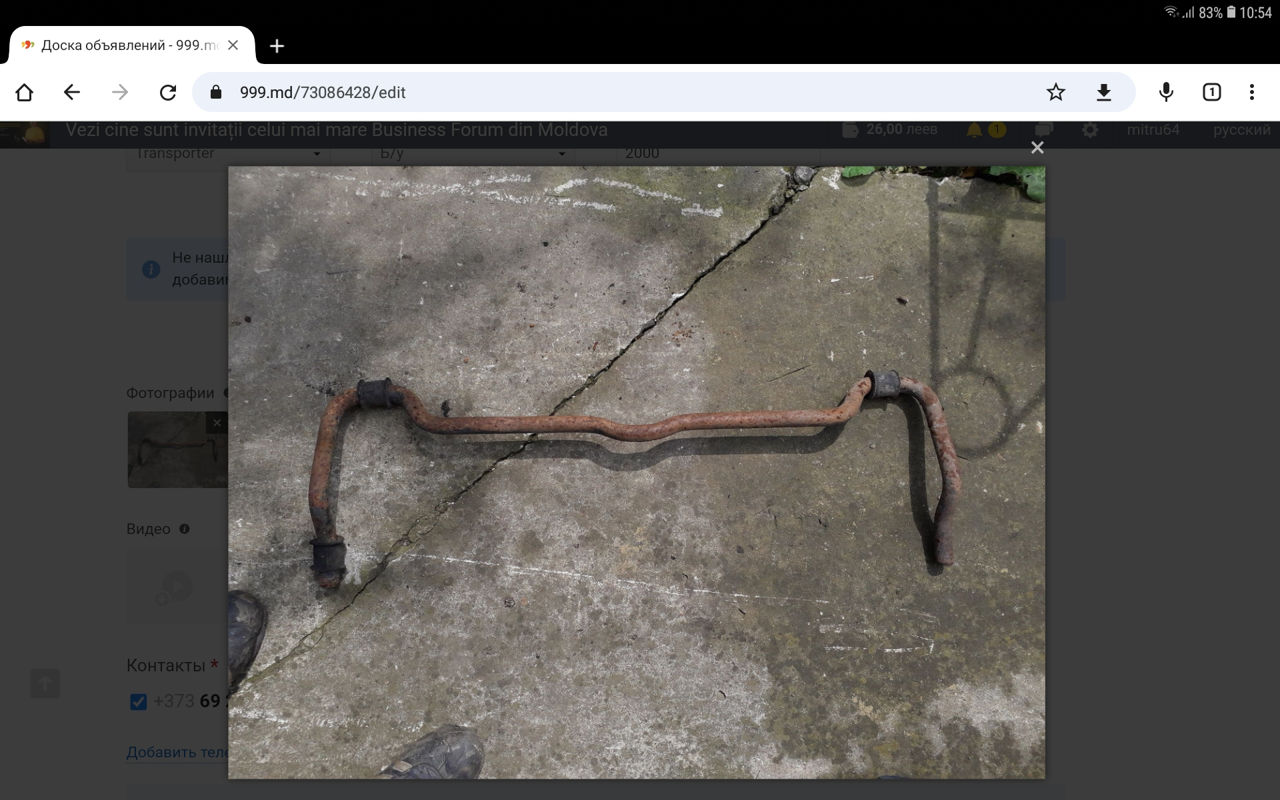Open the Б/у condition dropdown

(x=473, y=154)
